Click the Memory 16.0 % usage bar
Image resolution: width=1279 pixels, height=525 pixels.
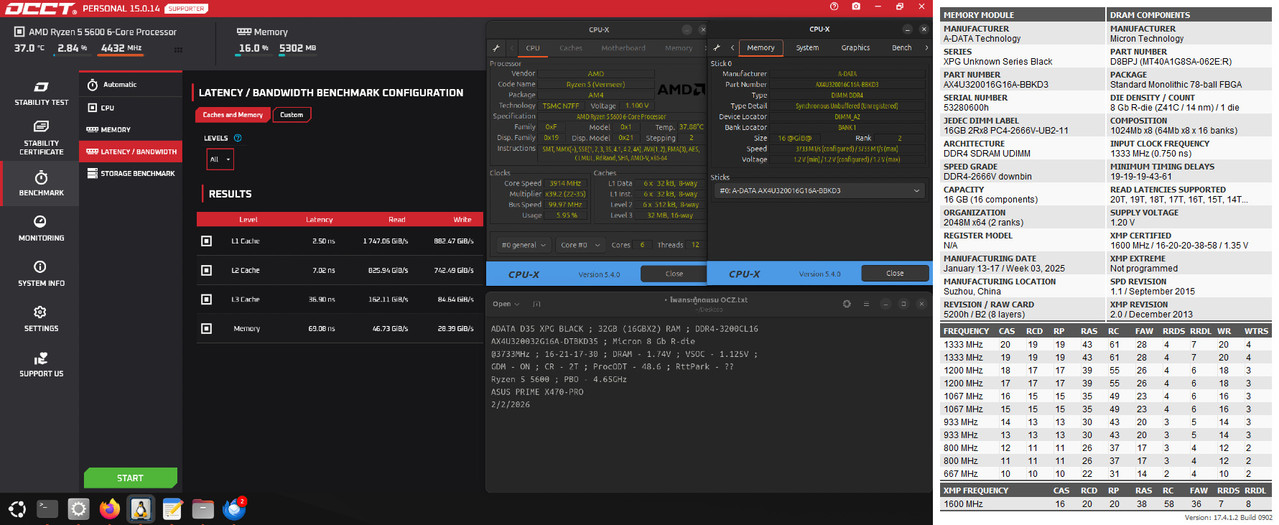[x=253, y=50]
